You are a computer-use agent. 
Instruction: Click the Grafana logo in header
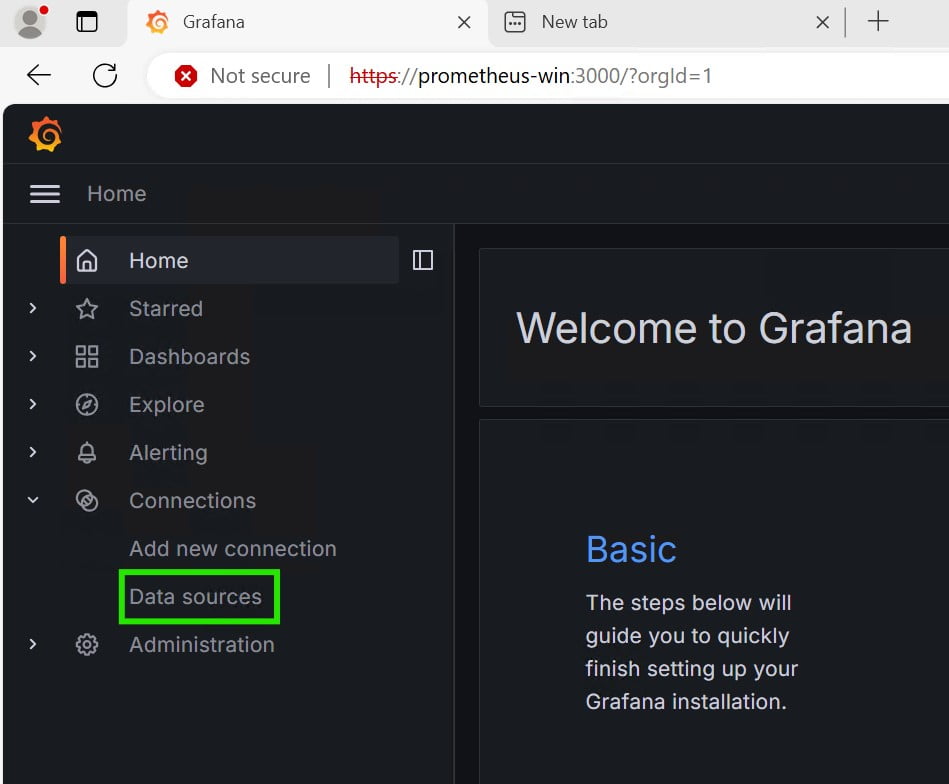pyautogui.click(x=46, y=134)
